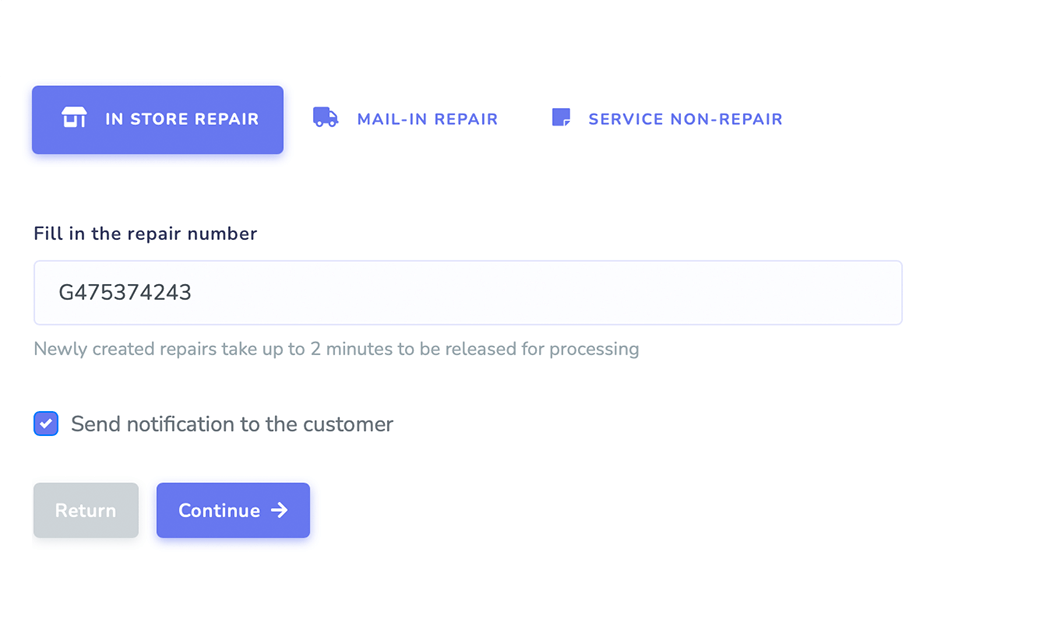Click on the G475374243 text in the field

tap(125, 293)
